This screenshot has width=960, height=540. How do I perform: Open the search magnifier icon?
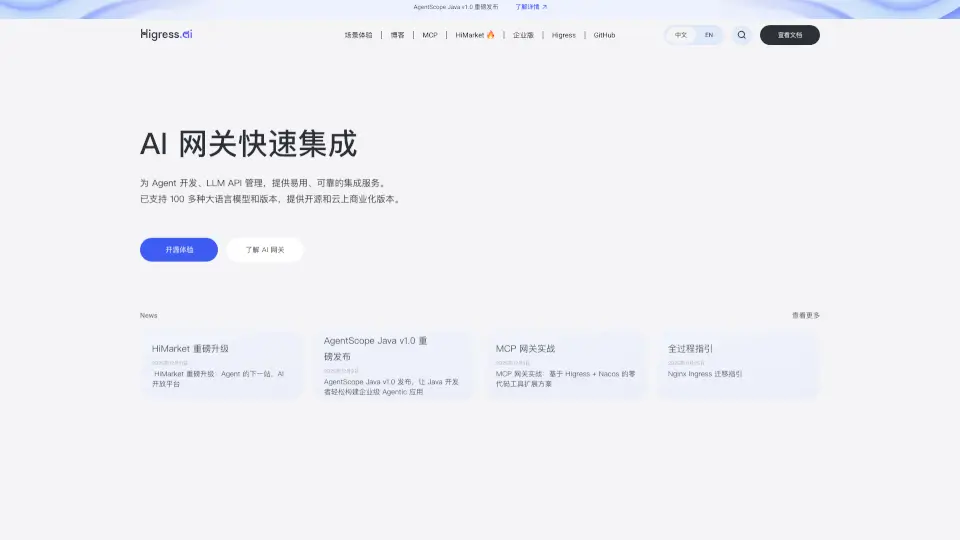741,35
